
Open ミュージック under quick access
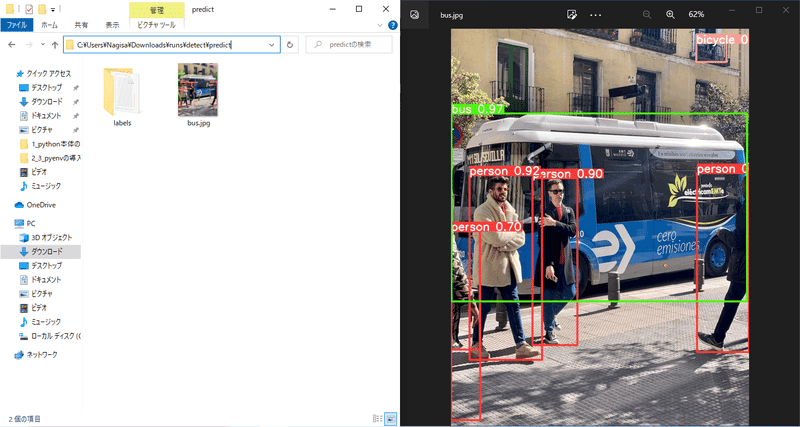pos(40,186)
